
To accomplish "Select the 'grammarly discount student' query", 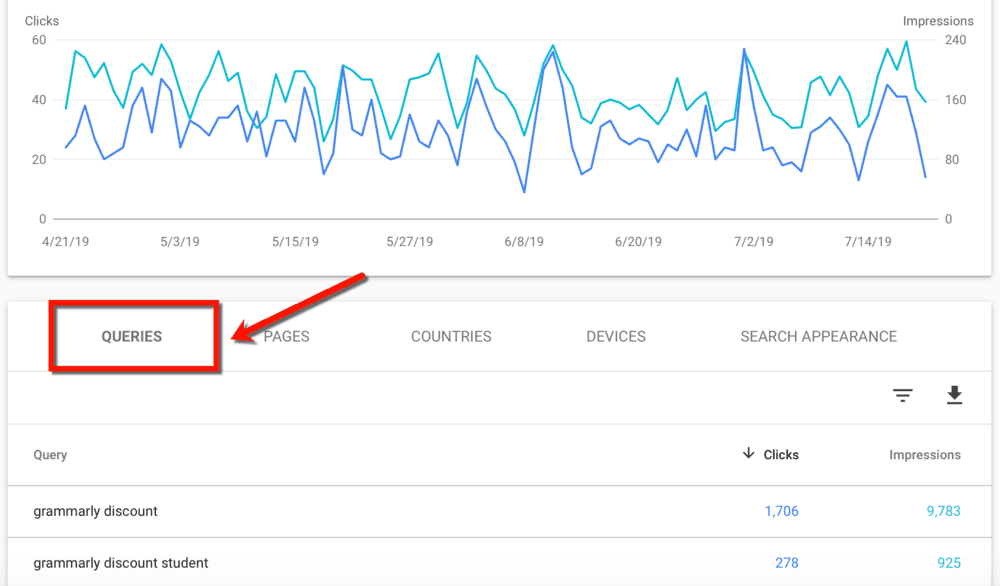I will pos(121,563).
